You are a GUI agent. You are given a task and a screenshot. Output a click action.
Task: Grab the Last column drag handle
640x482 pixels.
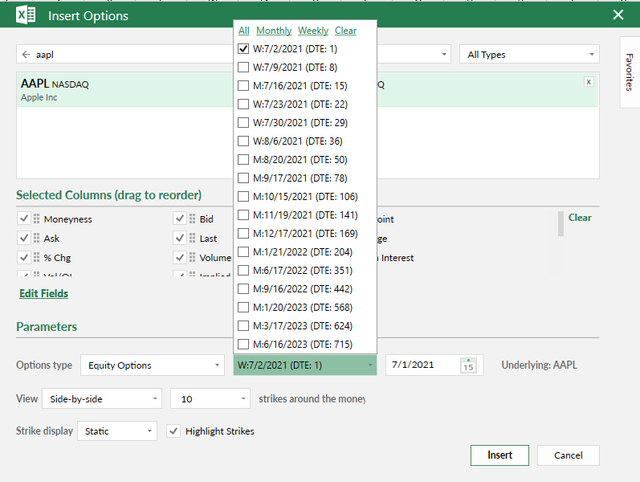coord(192,238)
